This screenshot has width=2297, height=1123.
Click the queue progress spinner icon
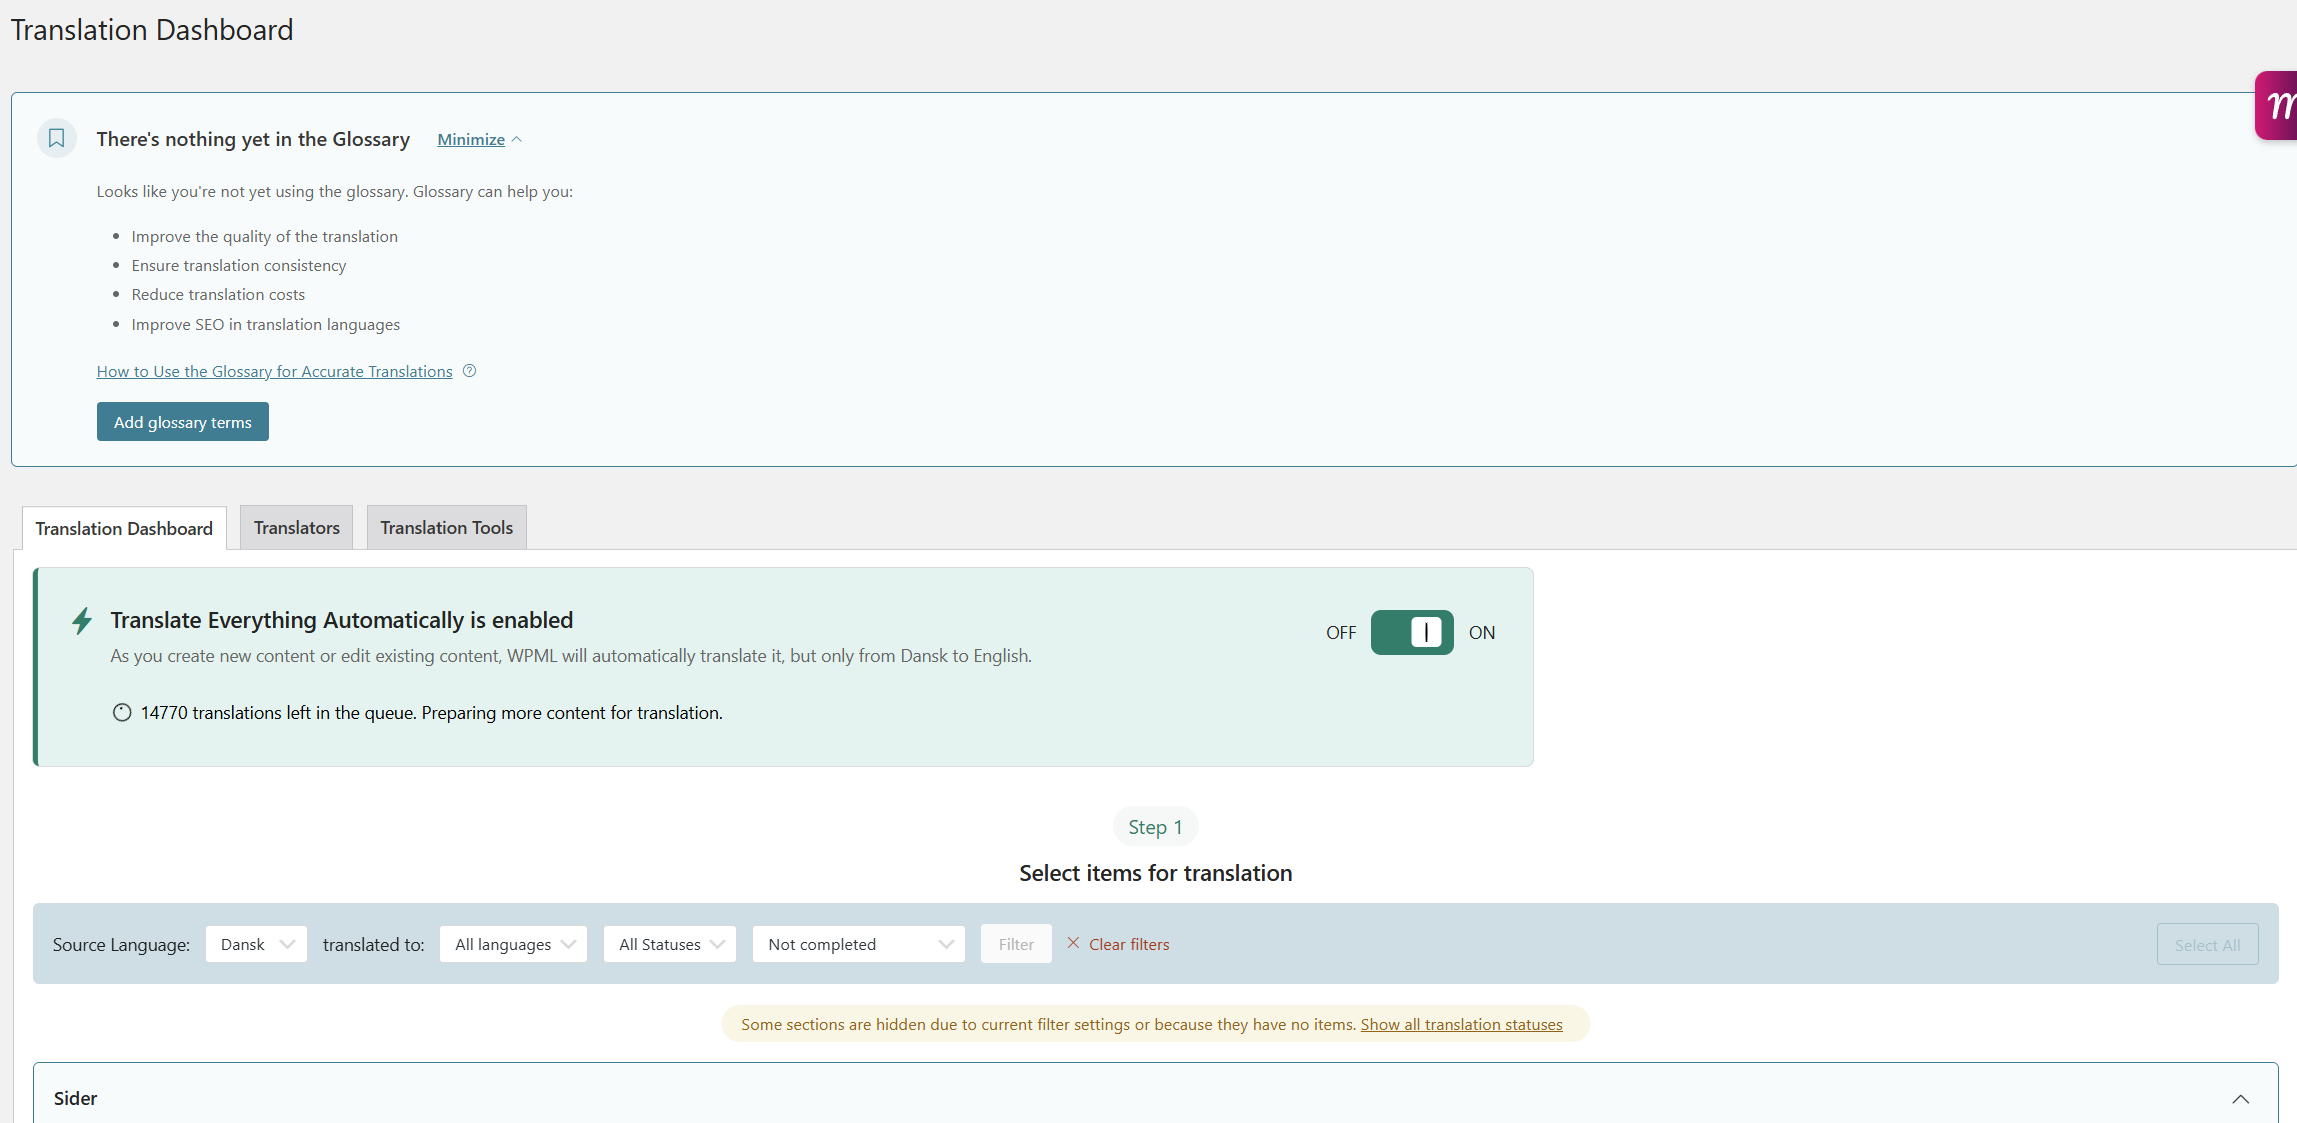[x=122, y=713]
